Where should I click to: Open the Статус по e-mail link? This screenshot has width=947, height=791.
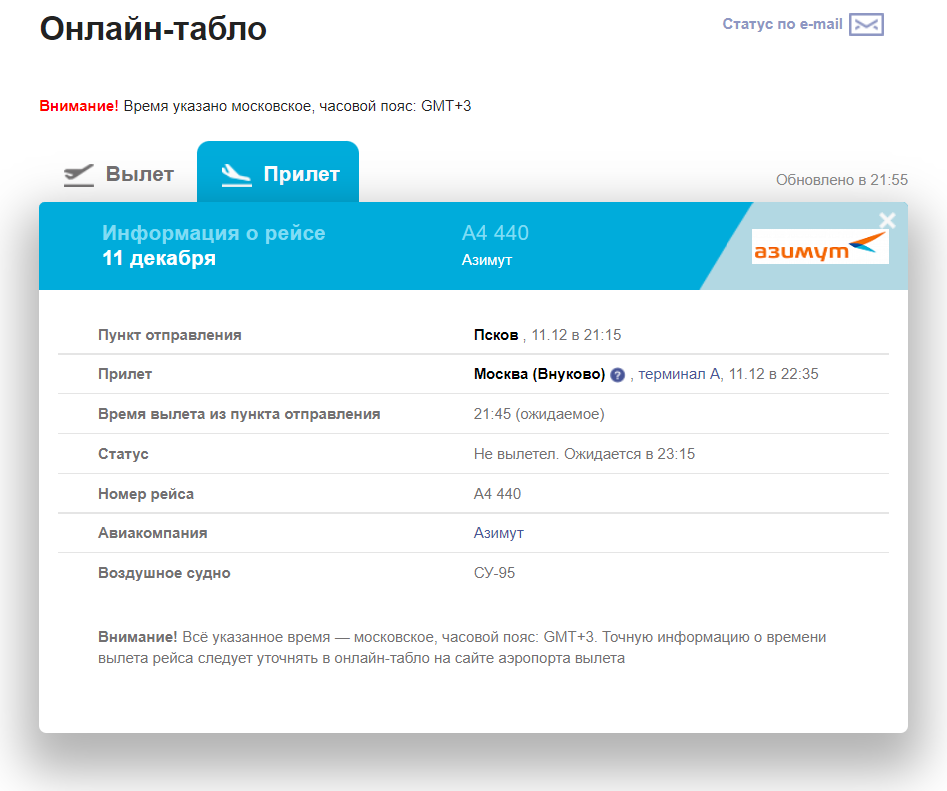779,24
